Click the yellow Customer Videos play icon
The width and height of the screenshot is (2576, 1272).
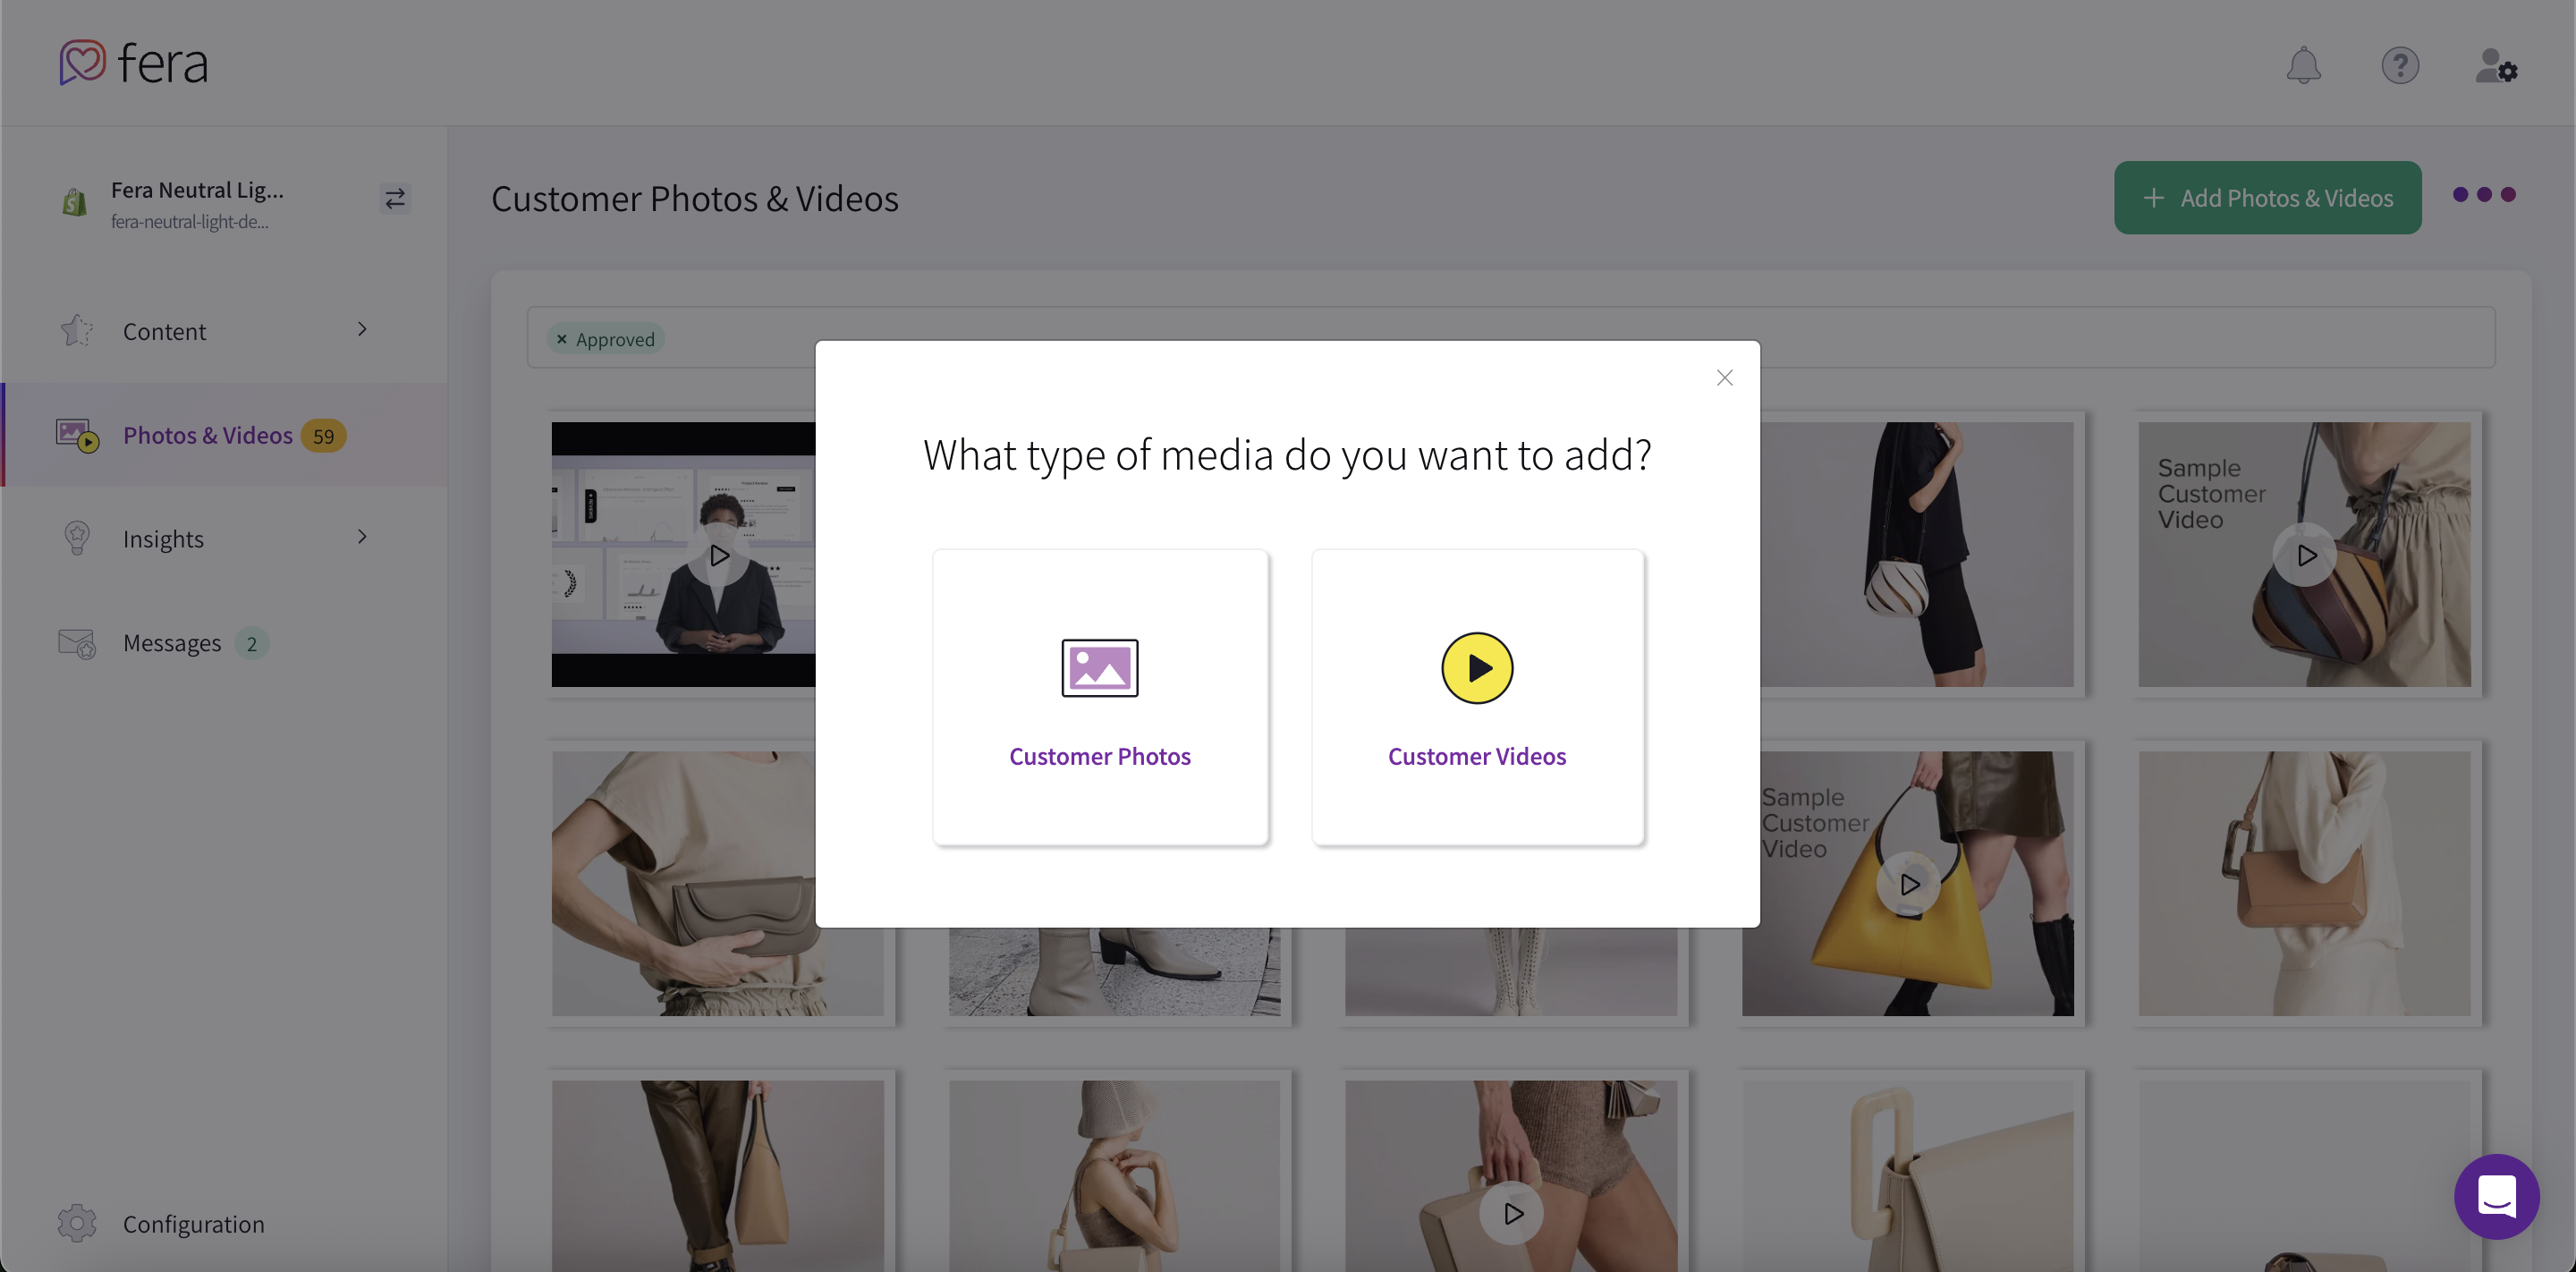1476,667
